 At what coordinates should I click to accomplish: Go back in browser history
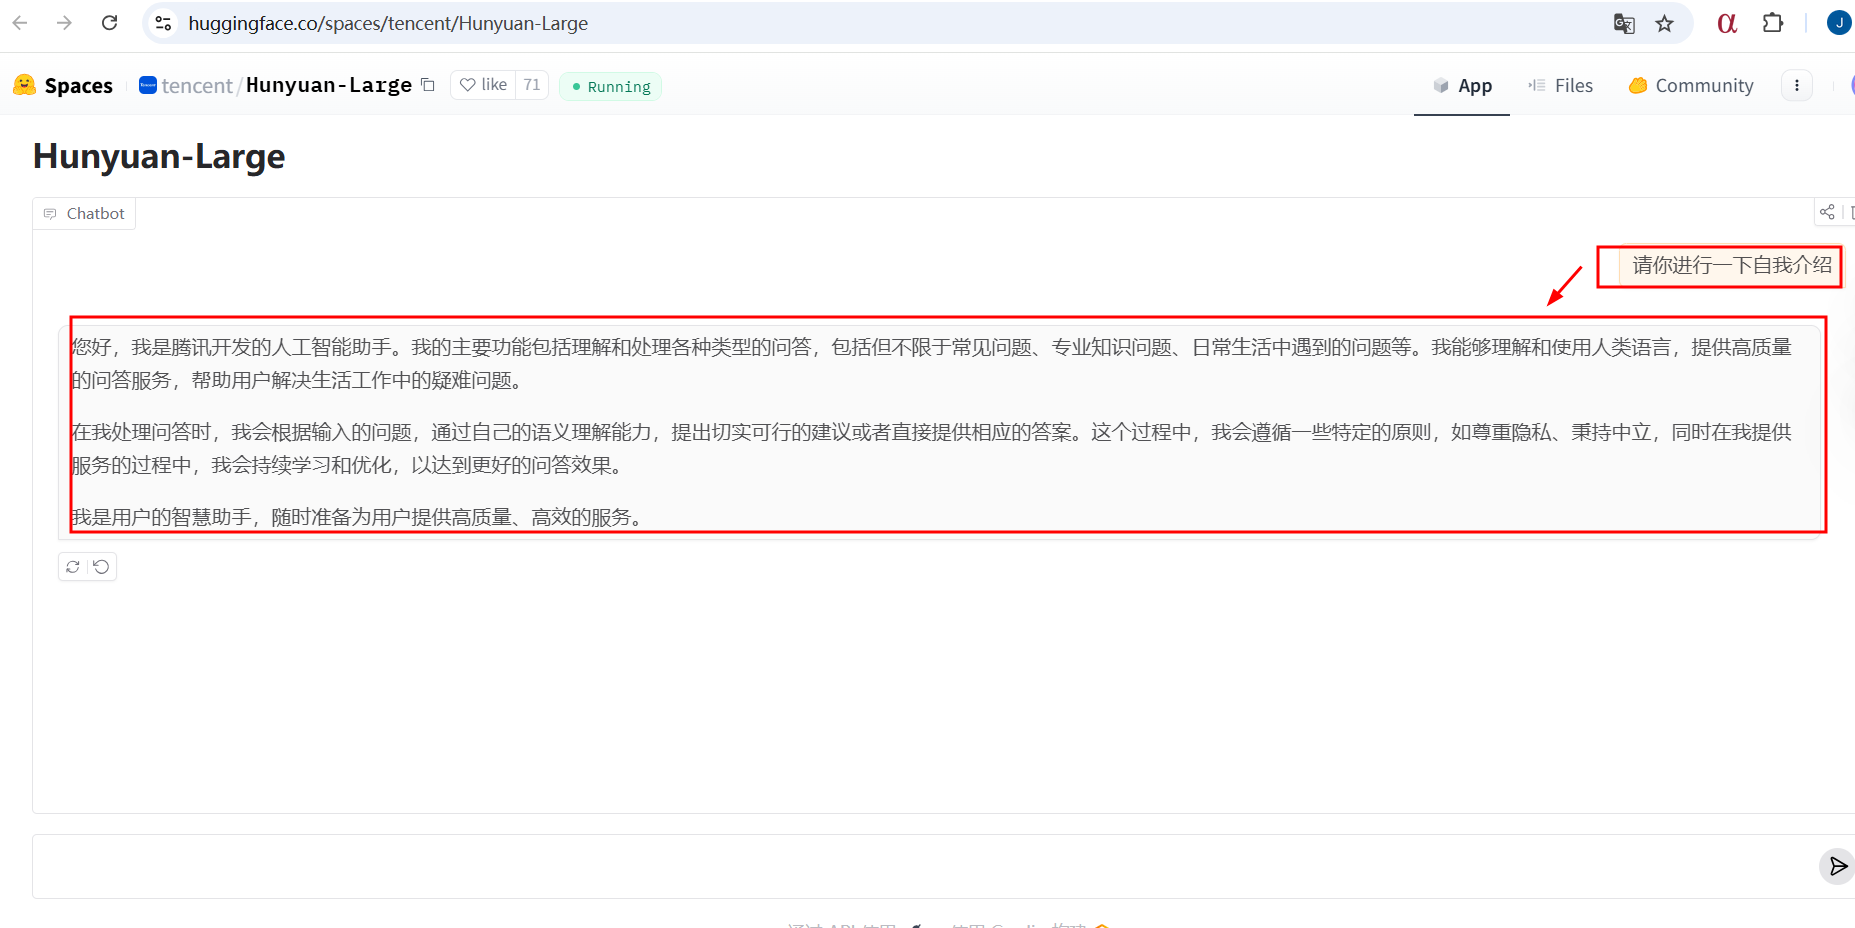(20, 23)
